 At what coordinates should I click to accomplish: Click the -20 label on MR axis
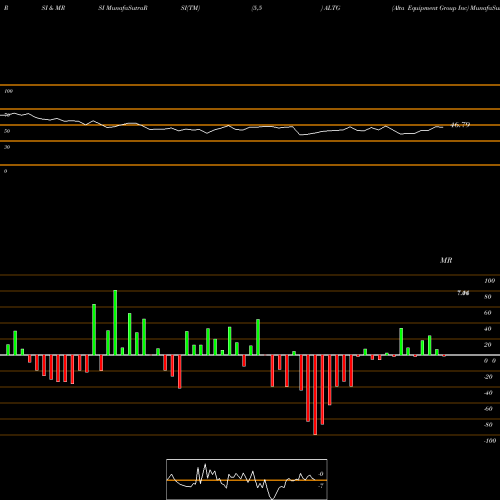point(488,377)
